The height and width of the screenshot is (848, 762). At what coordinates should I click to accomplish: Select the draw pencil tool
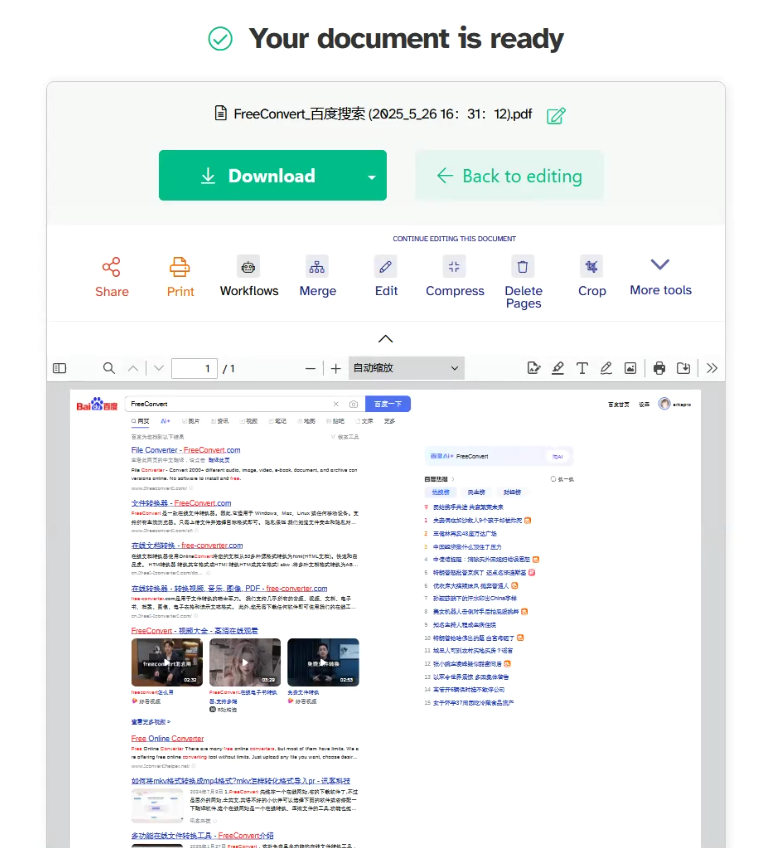point(606,368)
